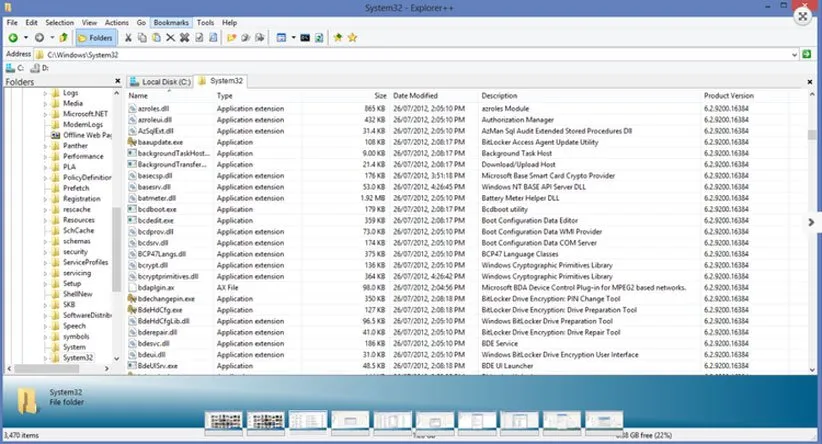Click the Cut scissors icon
The width and height of the screenshot is (822, 444).
pos(128,37)
